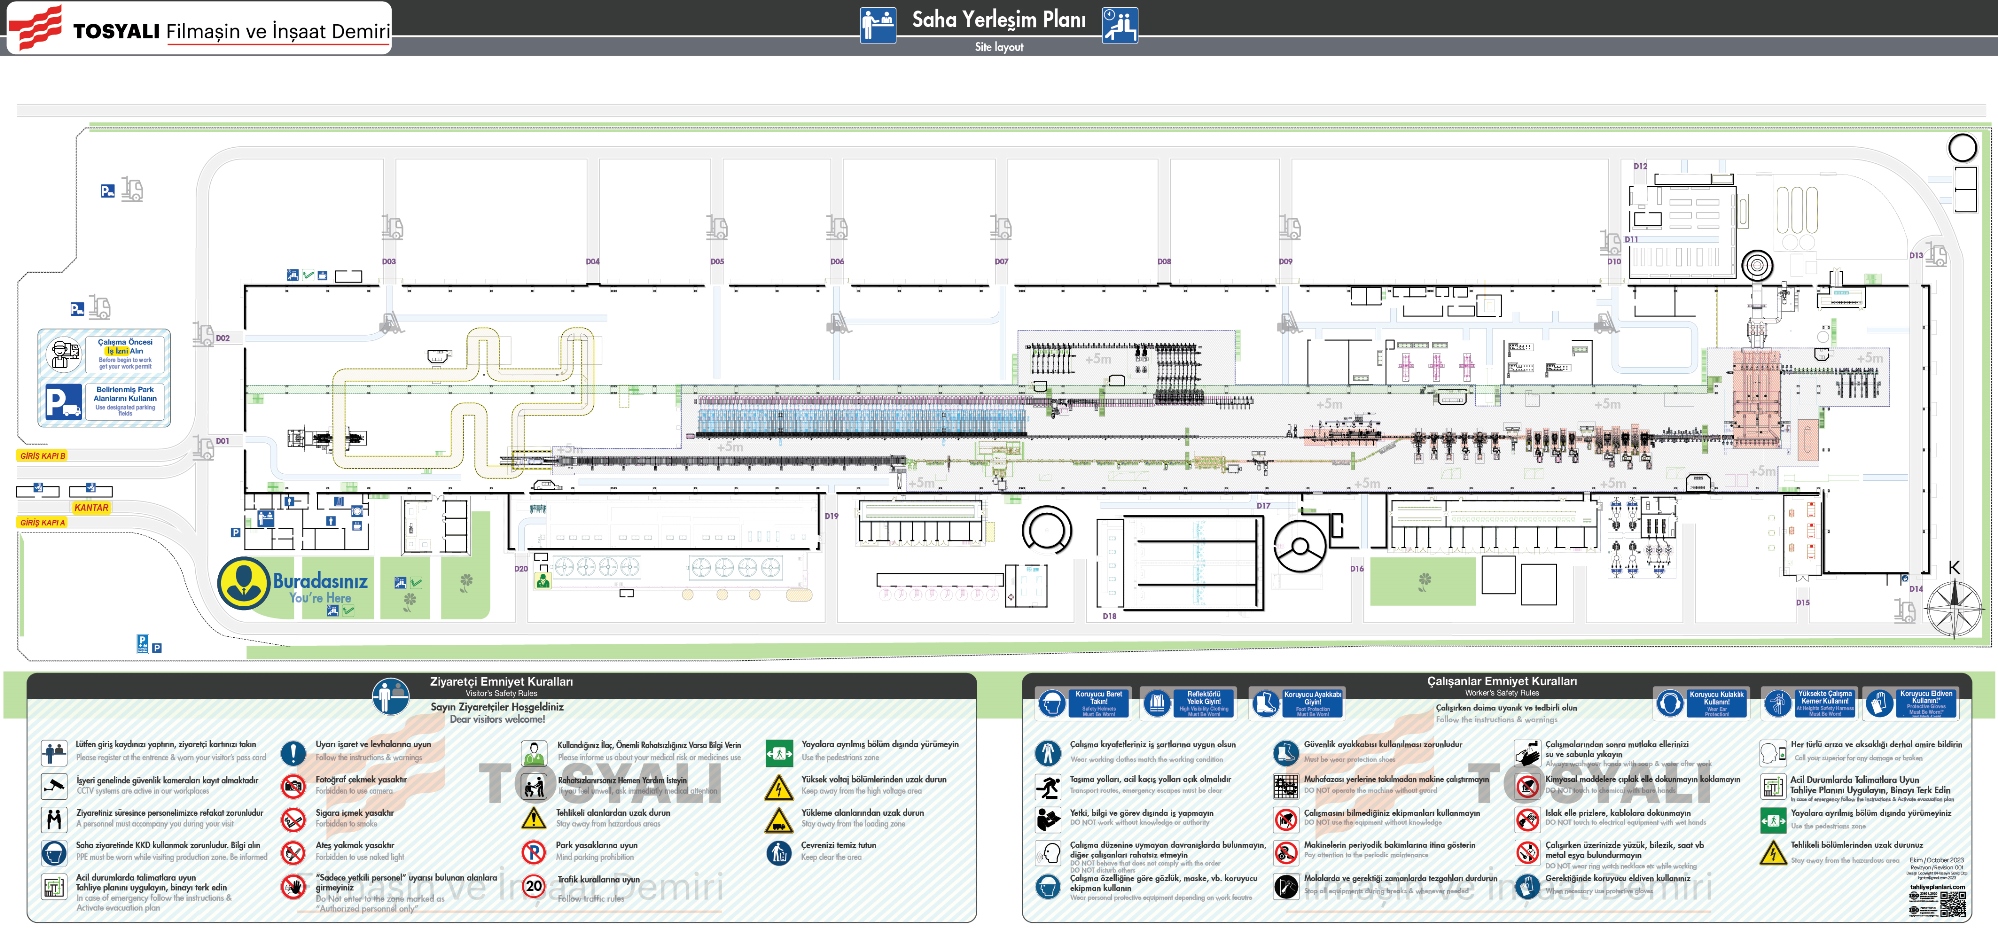Screen dimensions: 1998x932
Task: Click the high voltage warning triangle in visitor rules
Action: 778,787
